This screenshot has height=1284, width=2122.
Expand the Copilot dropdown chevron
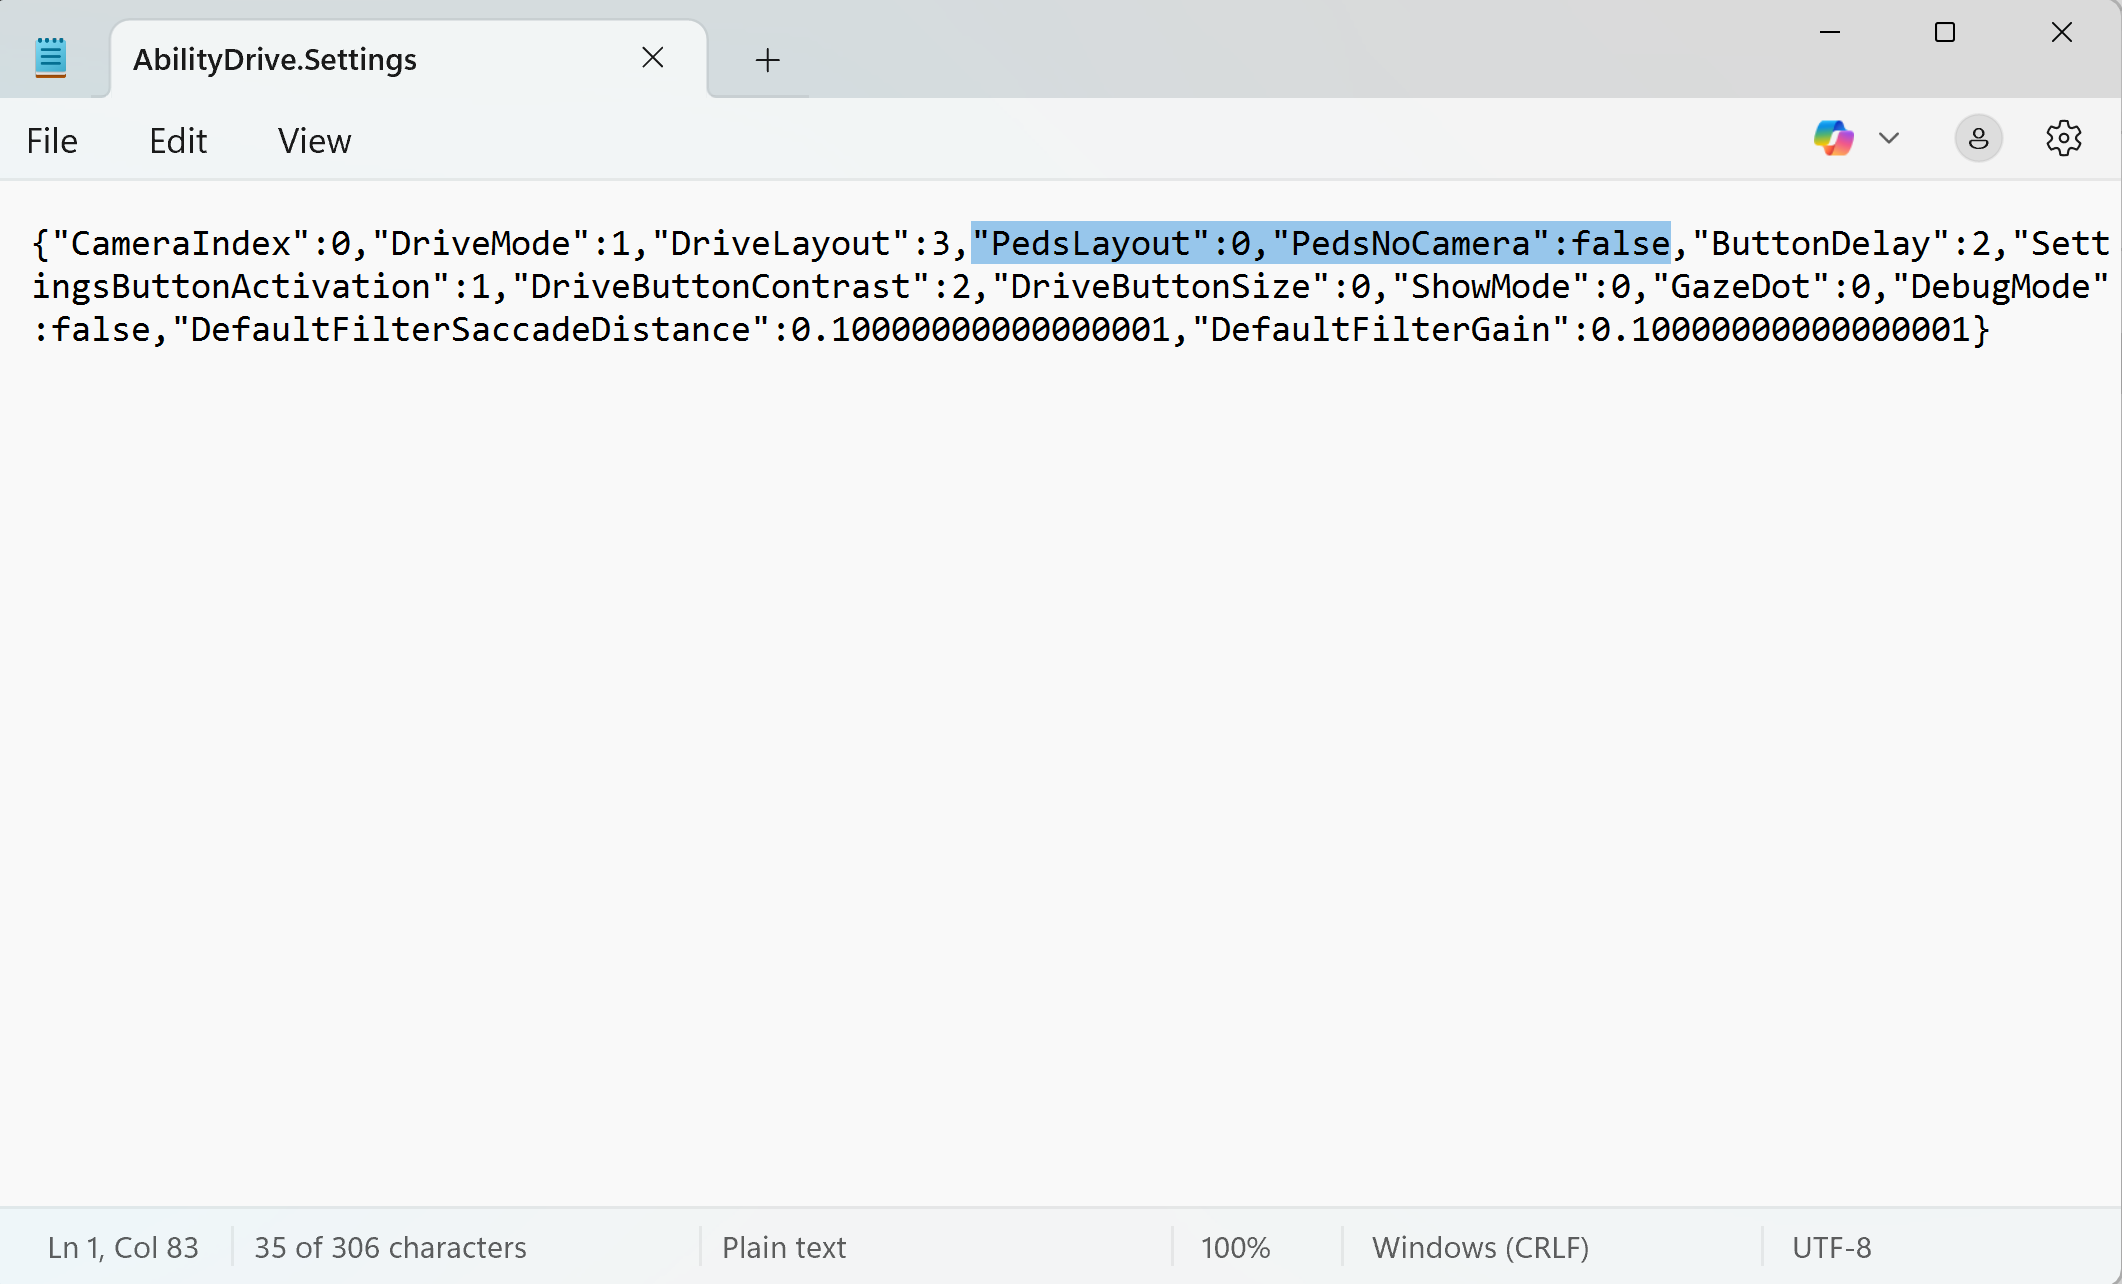click(1889, 139)
